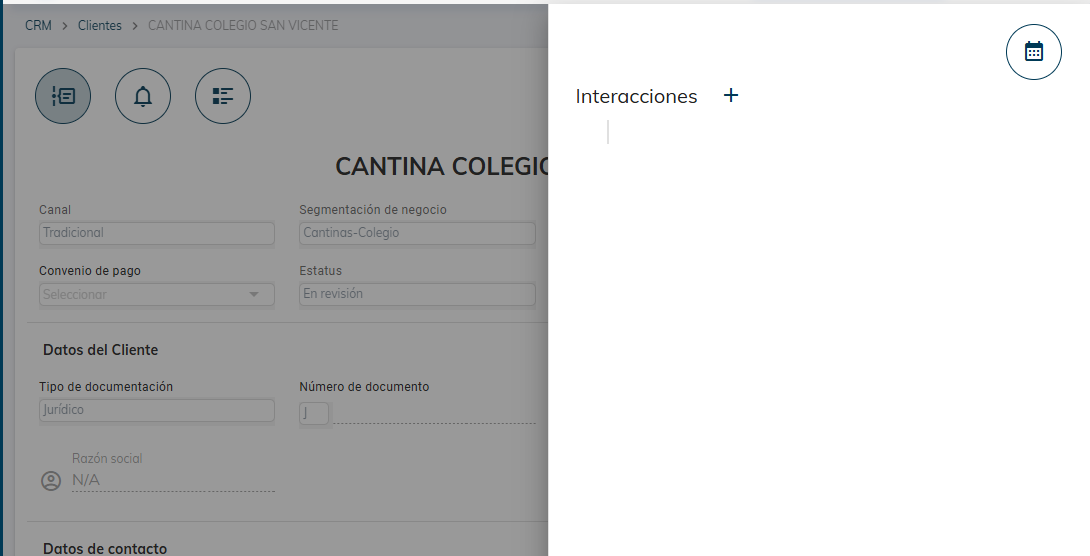Focus the Número de documento input line
Image resolution: width=1090 pixels, height=556 pixels.
(434, 412)
